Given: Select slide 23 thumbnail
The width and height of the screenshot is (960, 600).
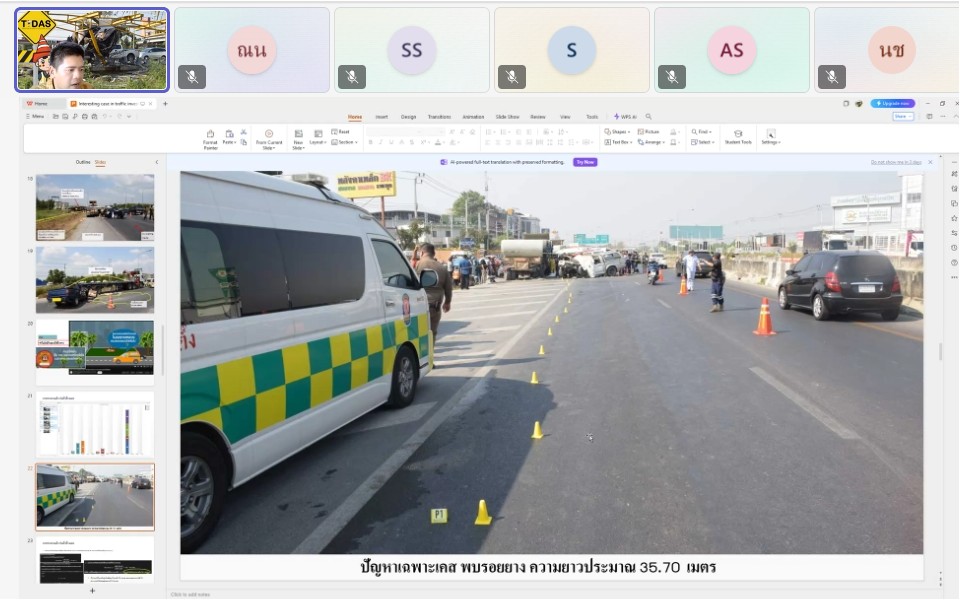Looking at the screenshot, I should (x=95, y=560).
